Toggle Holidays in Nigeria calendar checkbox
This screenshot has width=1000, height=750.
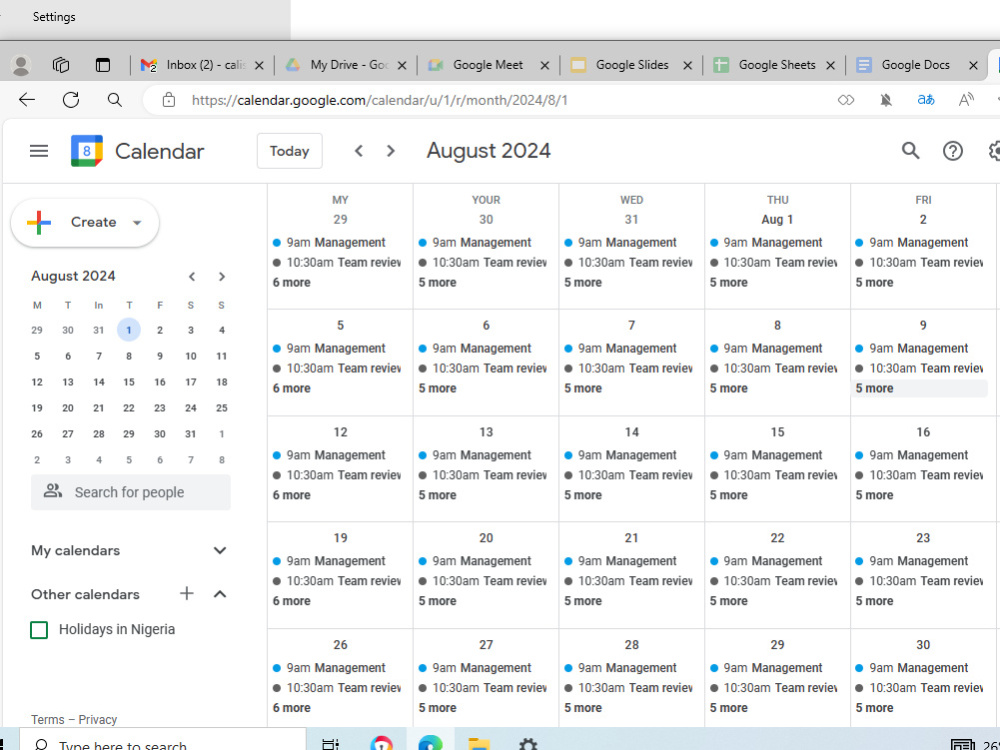39,630
